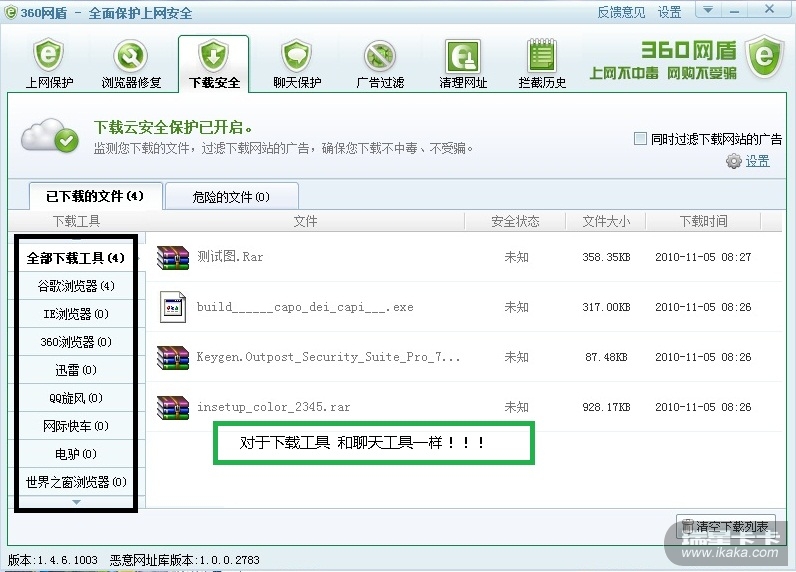Image resolution: width=796 pixels, height=572 pixels.
Task: Select 世界之窗浏览器 (0) in sidebar
Action: pyautogui.click(x=76, y=482)
